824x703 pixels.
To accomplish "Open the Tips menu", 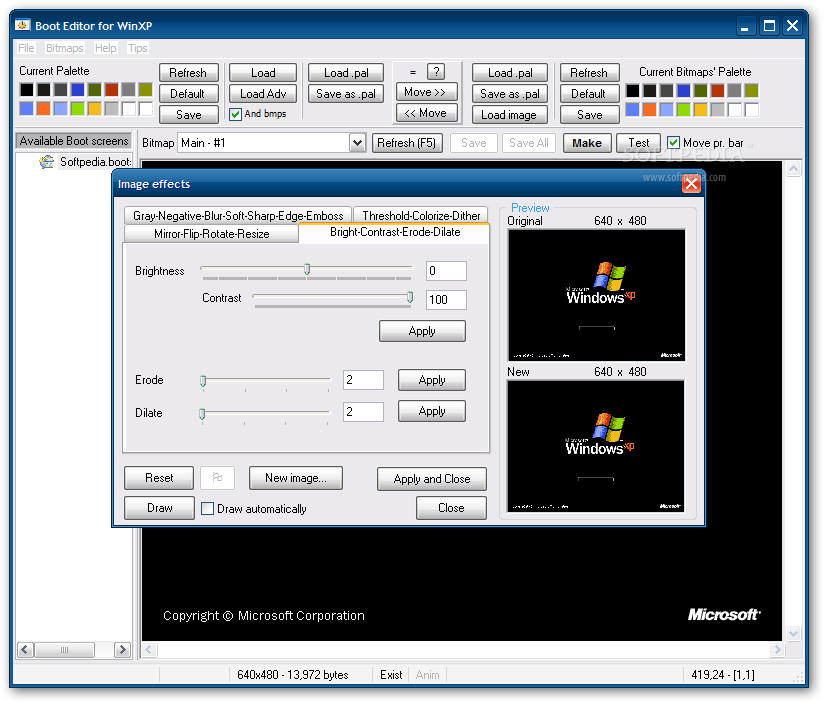I will pyautogui.click(x=138, y=48).
